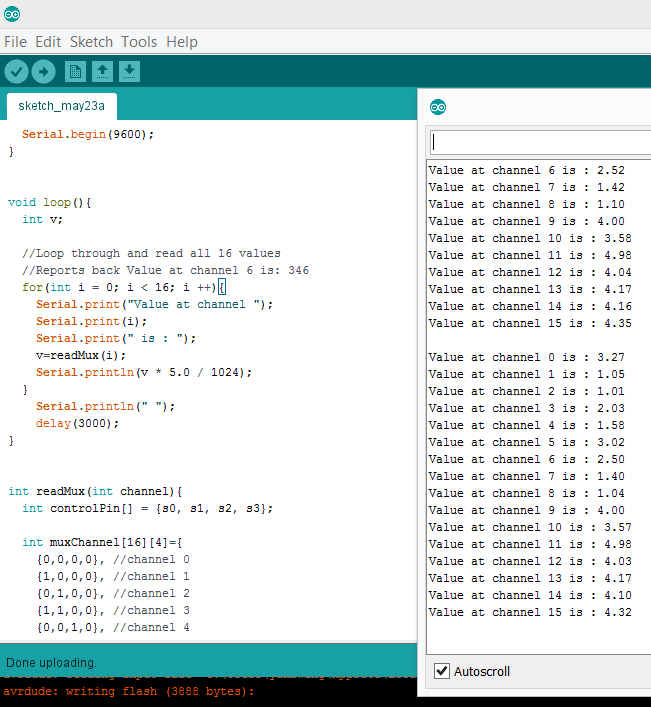651x707 pixels.
Task: Open the File menu
Action: 15,42
